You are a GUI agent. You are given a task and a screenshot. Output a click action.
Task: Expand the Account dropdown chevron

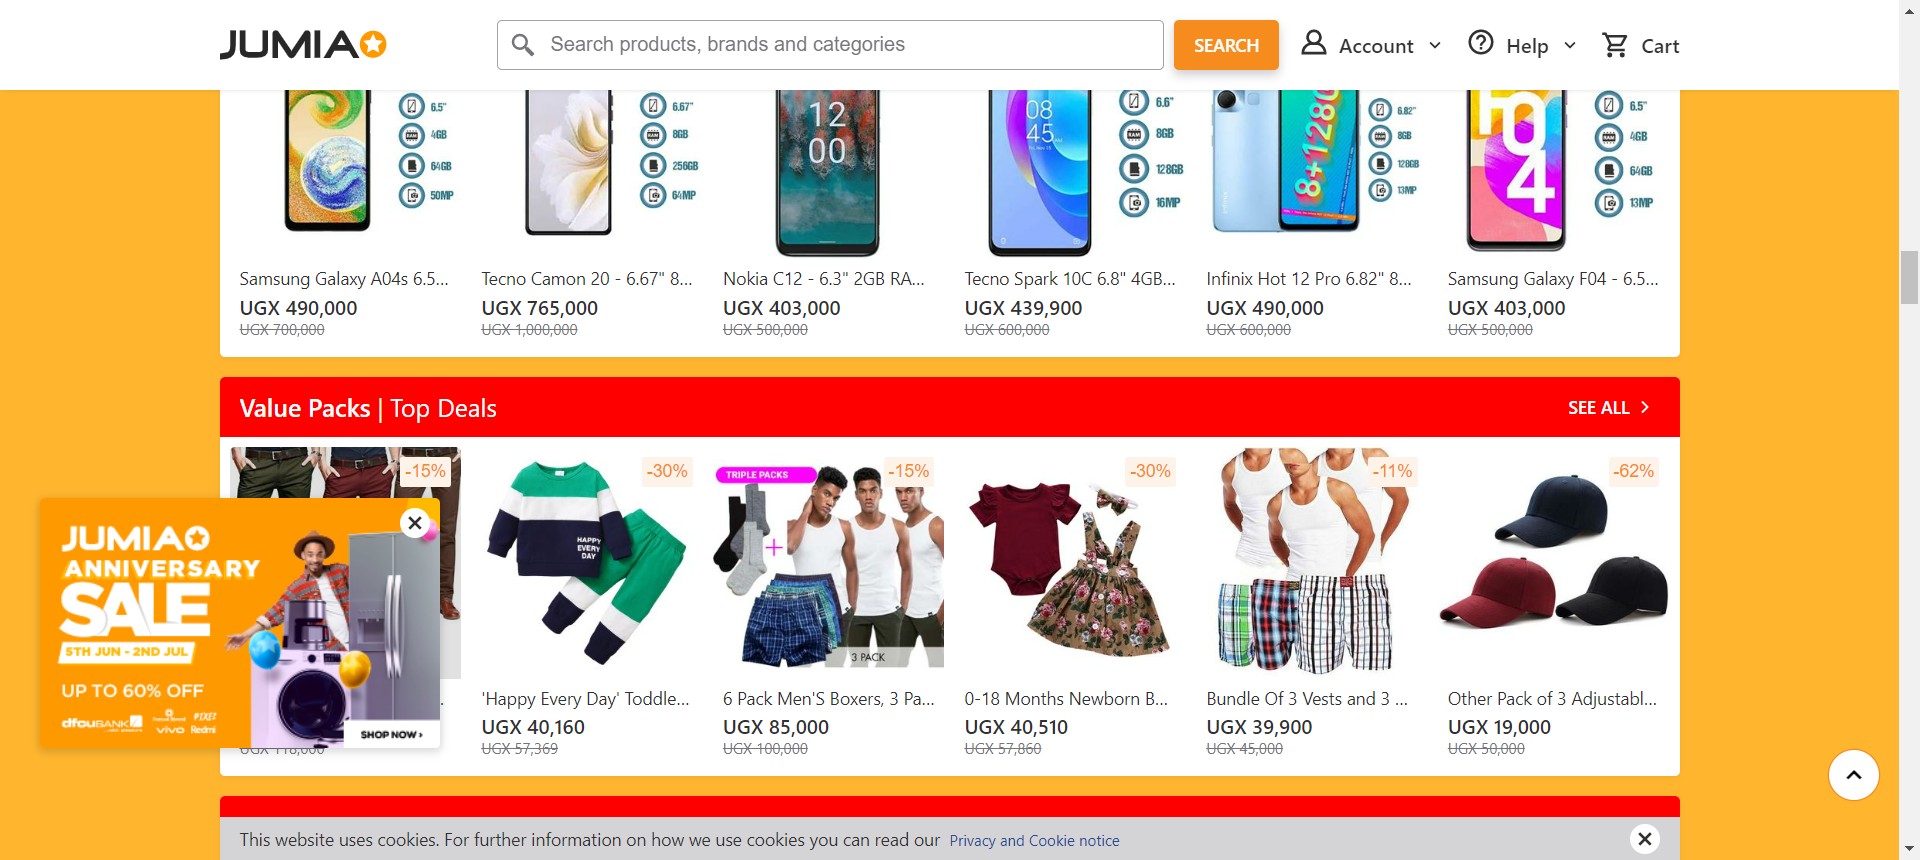[x=1435, y=46]
